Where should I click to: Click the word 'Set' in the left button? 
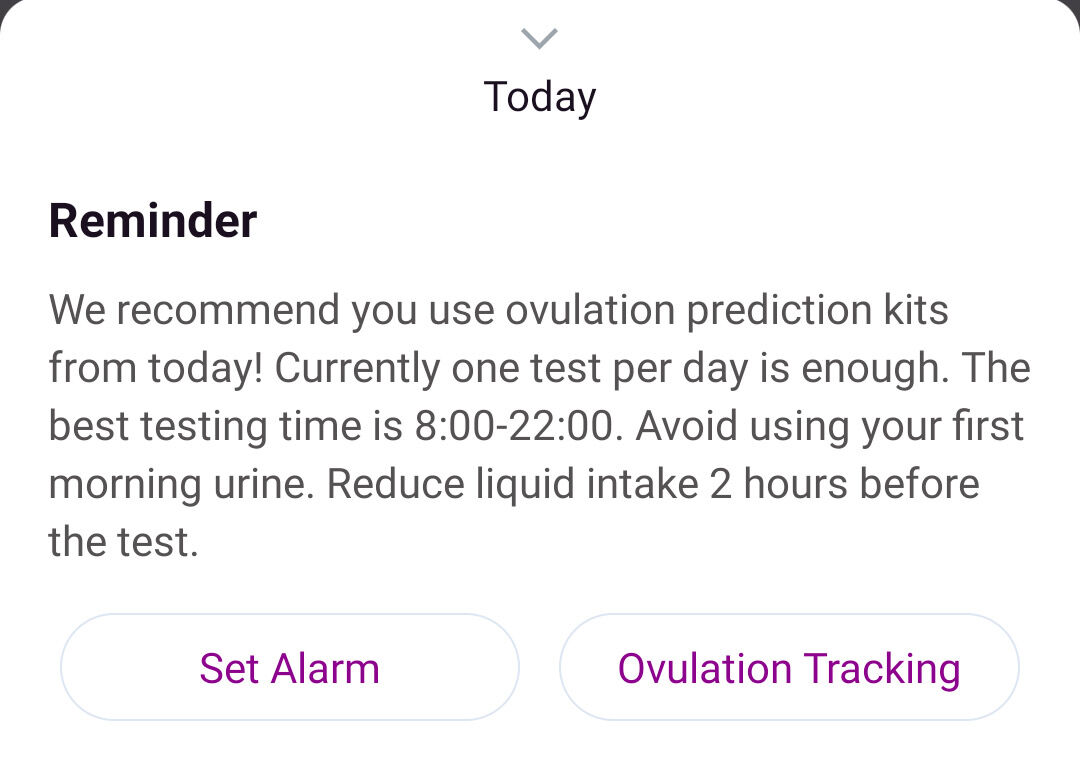[229, 669]
